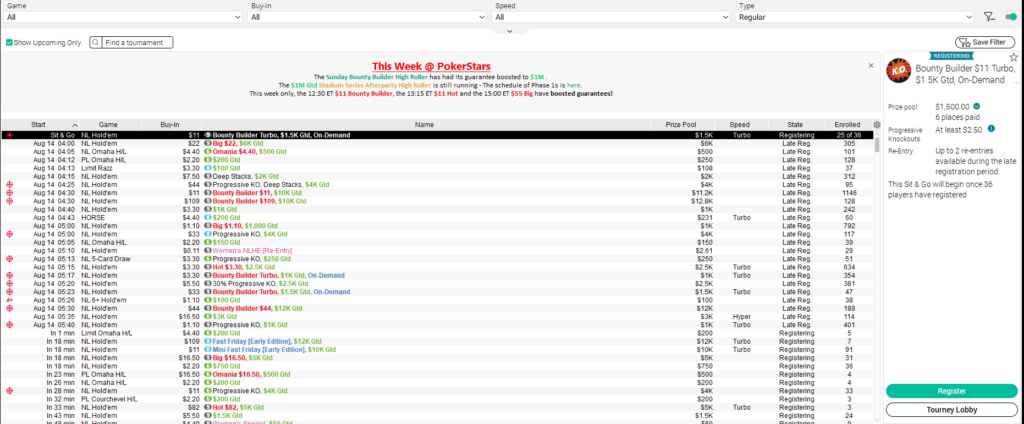Open the Tourney Lobby button

[951, 409]
